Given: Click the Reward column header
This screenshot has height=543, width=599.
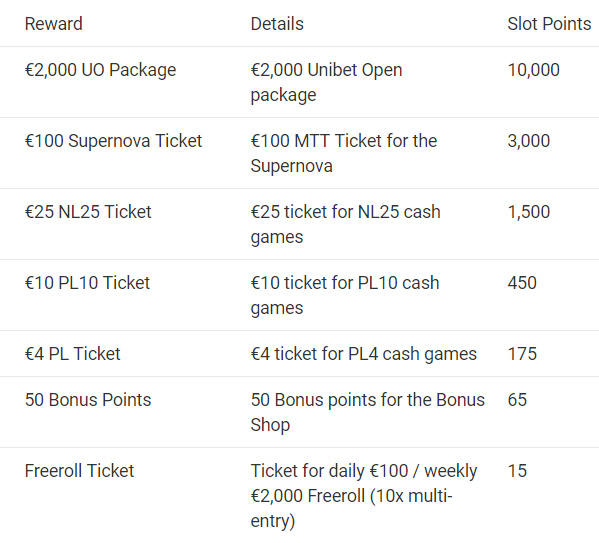Looking at the screenshot, I should coord(53,24).
